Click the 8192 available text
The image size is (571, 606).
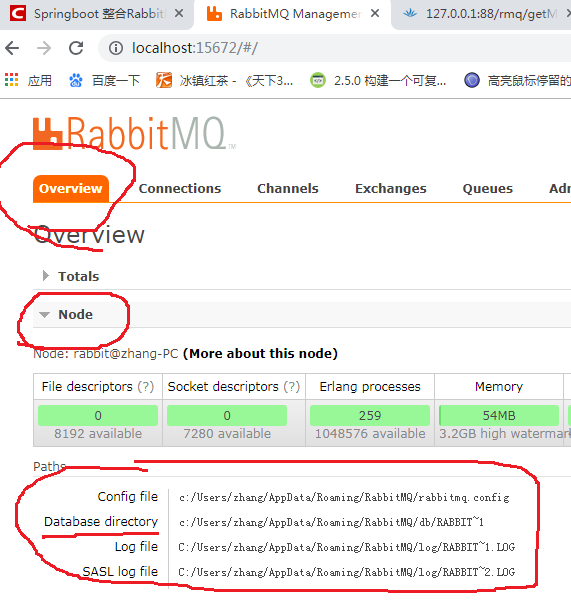[98, 434]
